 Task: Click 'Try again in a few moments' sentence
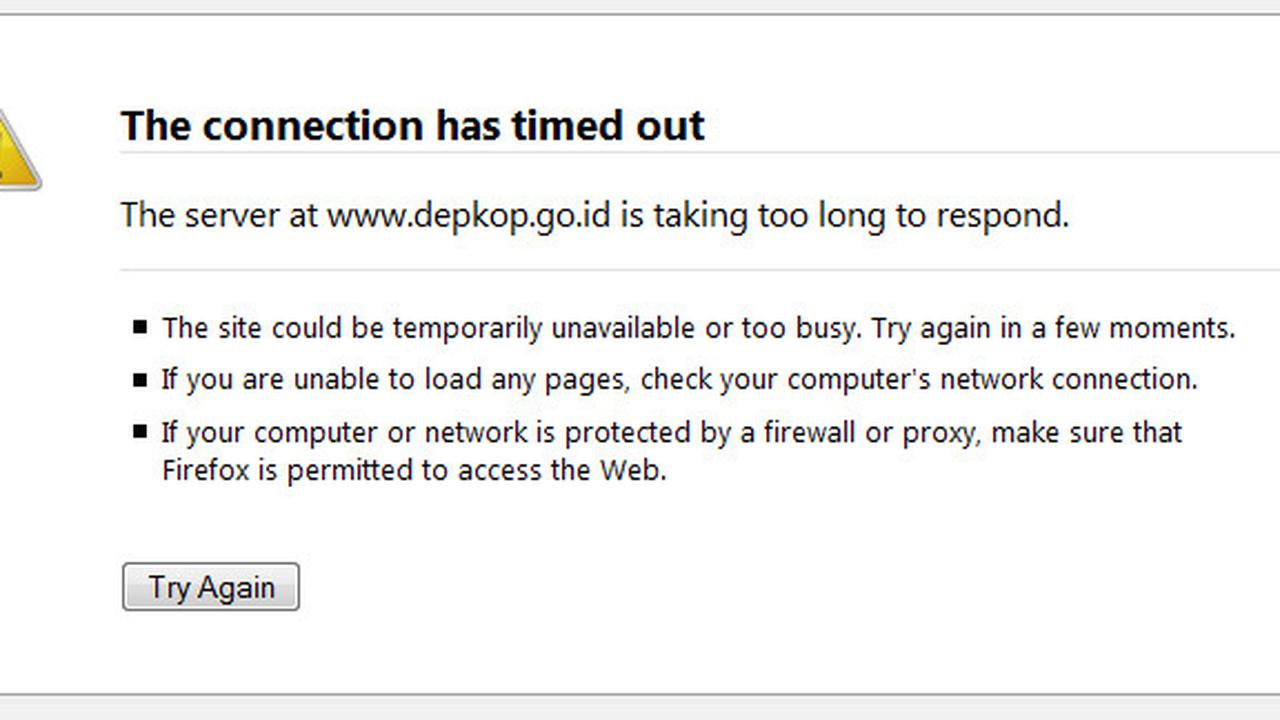click(1054, 328)
